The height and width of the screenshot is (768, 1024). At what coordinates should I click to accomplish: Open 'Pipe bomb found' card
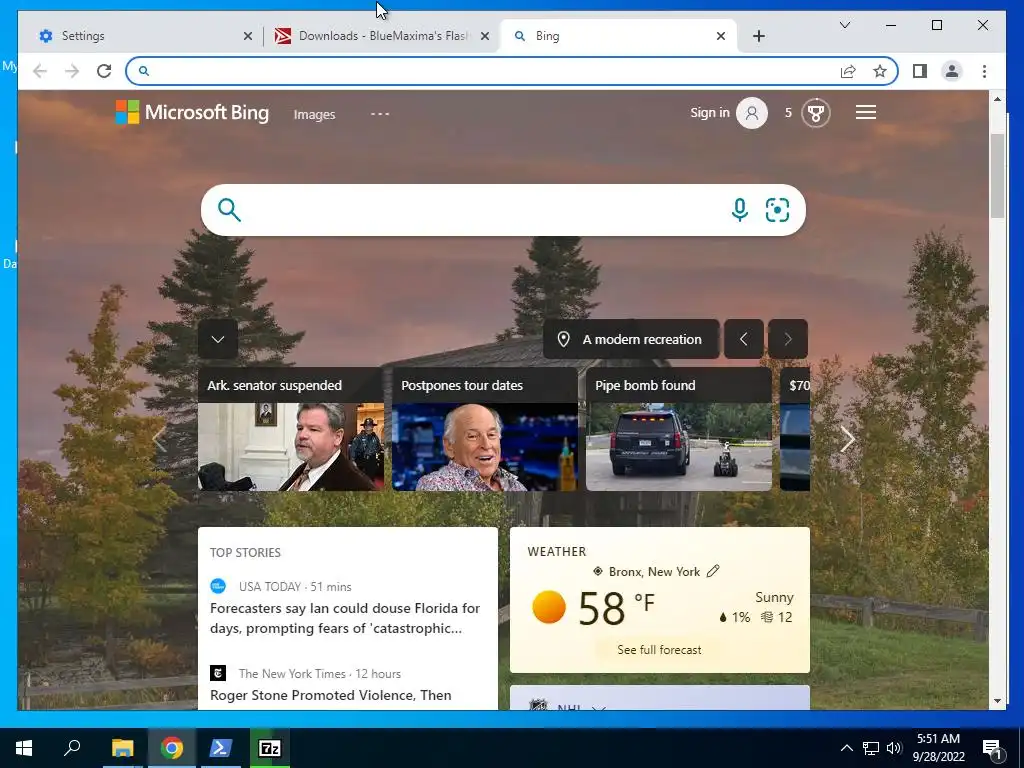pyautogui.click(x=679, y=429)
